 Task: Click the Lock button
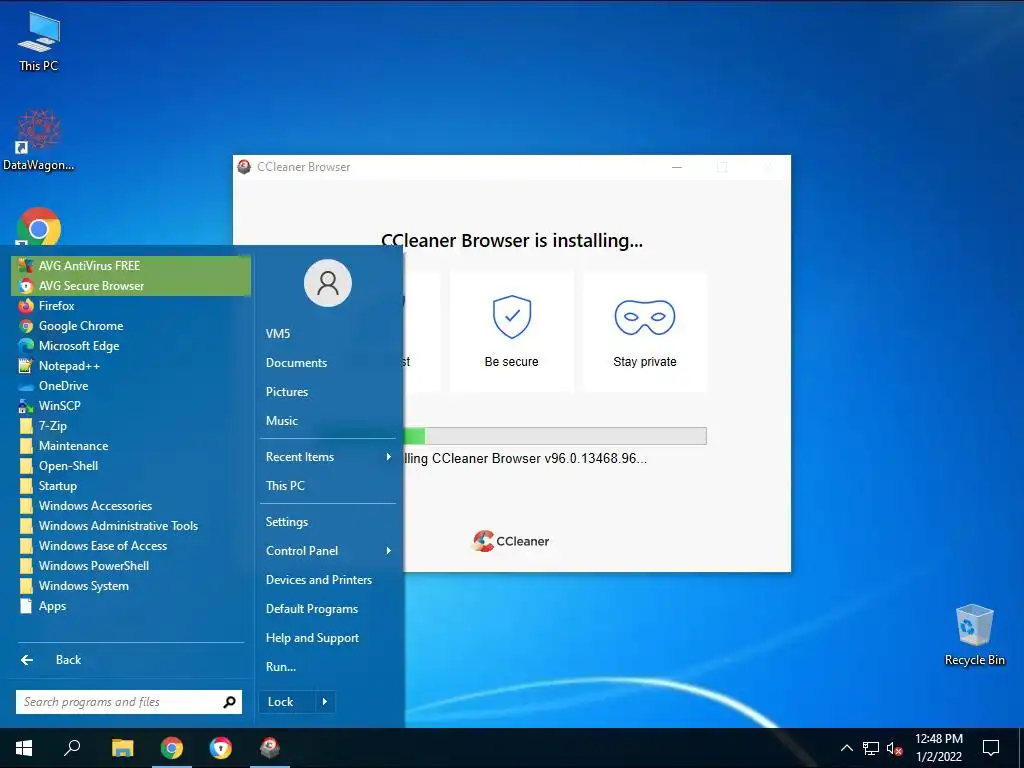(287, 702)
